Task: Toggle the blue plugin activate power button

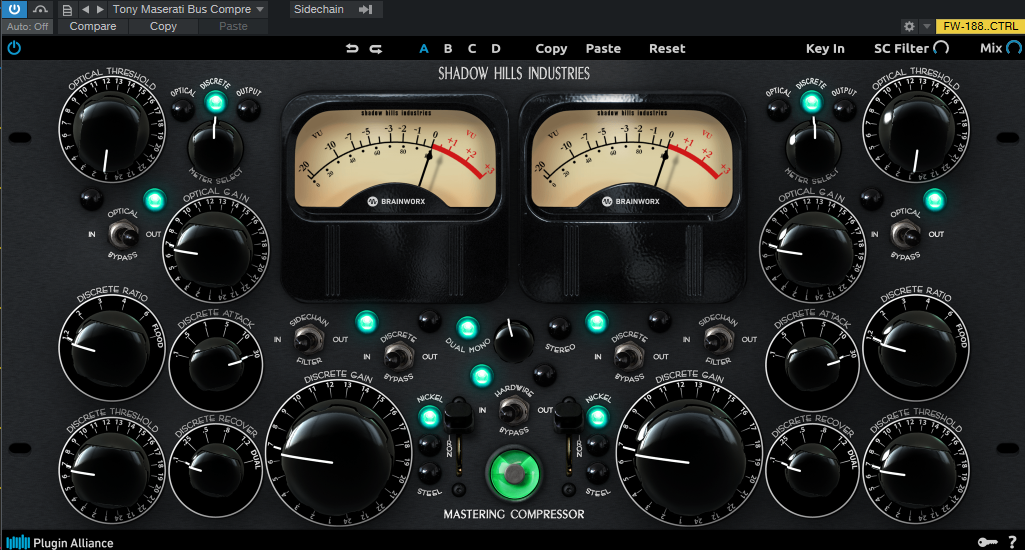Action: coord(14,9)
